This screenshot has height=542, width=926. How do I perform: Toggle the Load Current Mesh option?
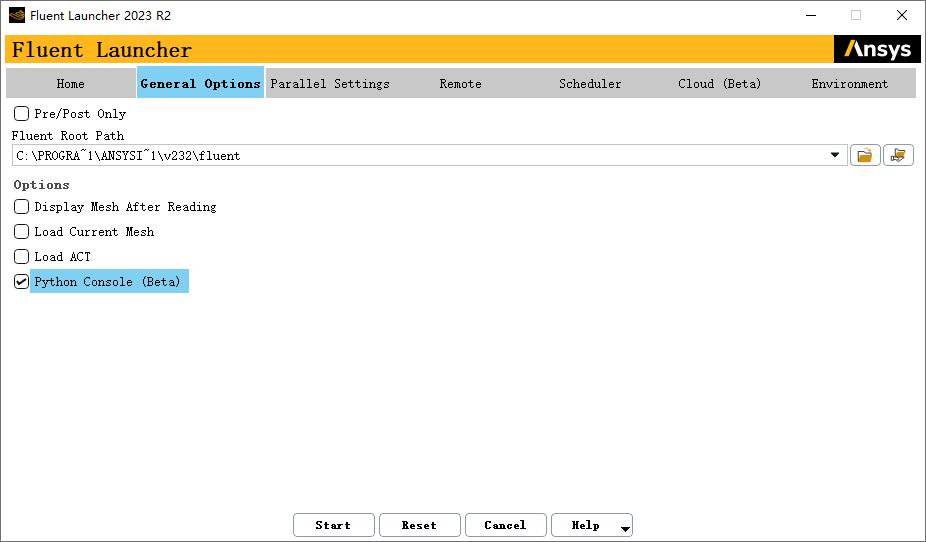point(21,231)
